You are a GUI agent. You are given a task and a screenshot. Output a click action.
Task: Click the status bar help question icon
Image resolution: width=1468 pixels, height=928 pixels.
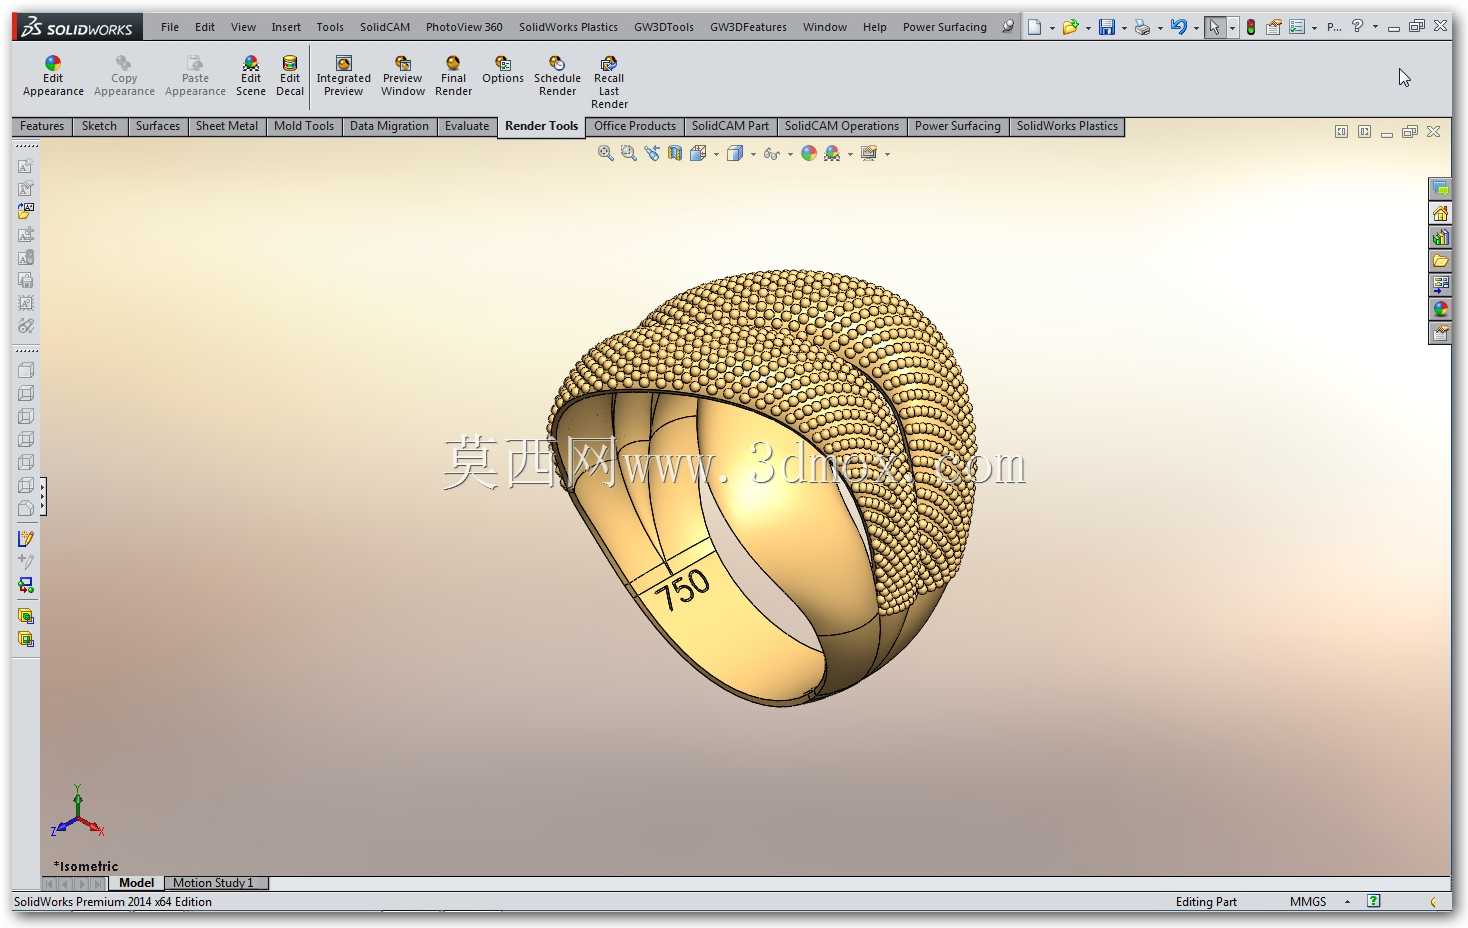1374,901
